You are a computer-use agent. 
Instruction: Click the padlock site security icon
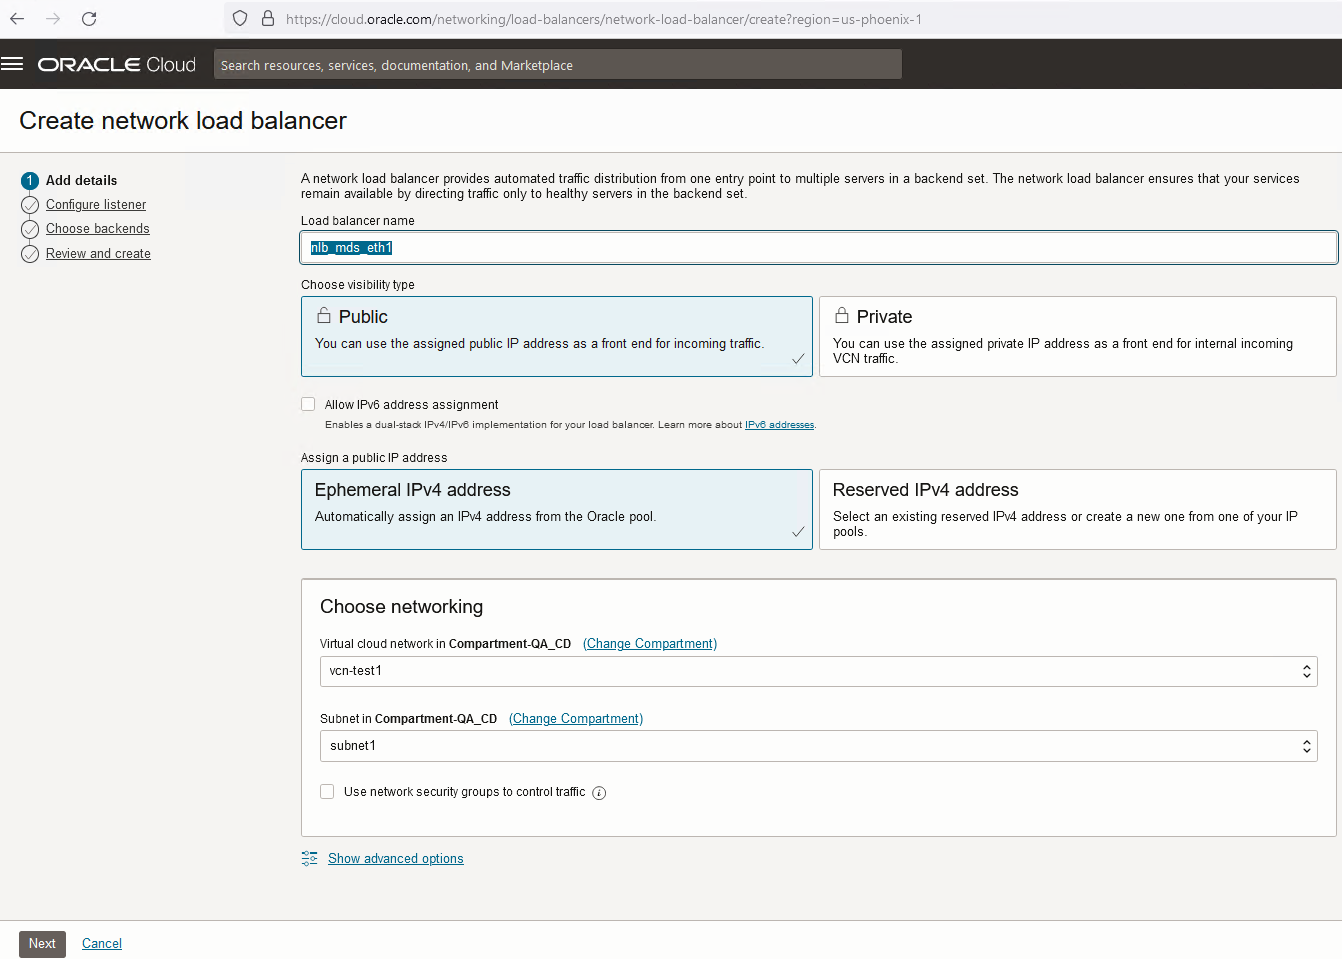pos(267,19)
